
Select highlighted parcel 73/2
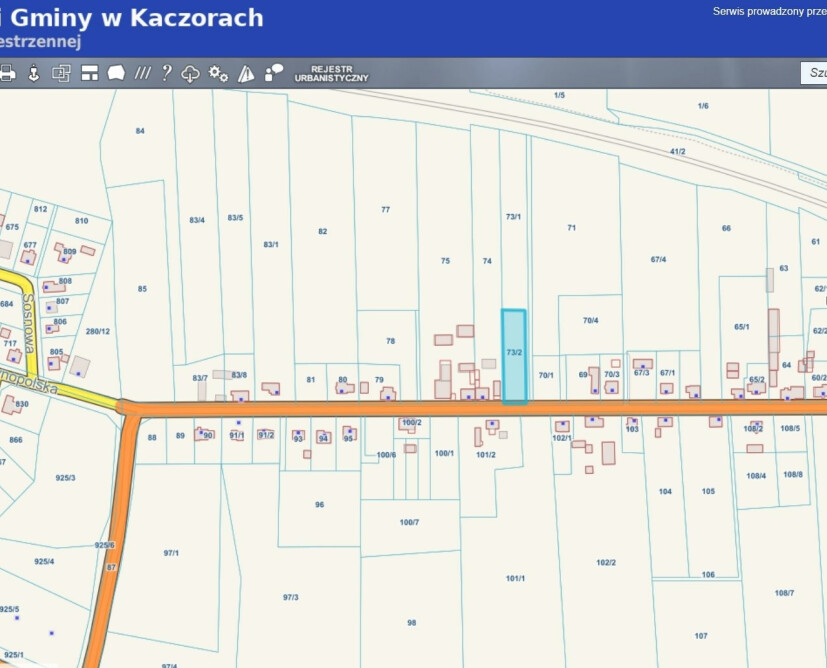[x=514, y=356]
